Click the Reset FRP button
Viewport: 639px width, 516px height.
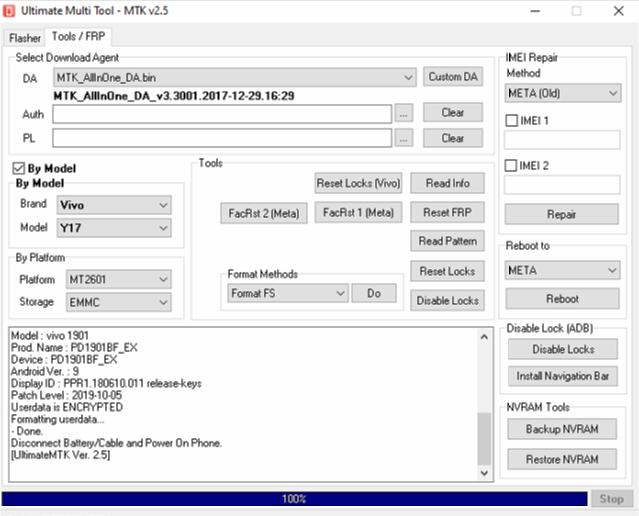447,212
